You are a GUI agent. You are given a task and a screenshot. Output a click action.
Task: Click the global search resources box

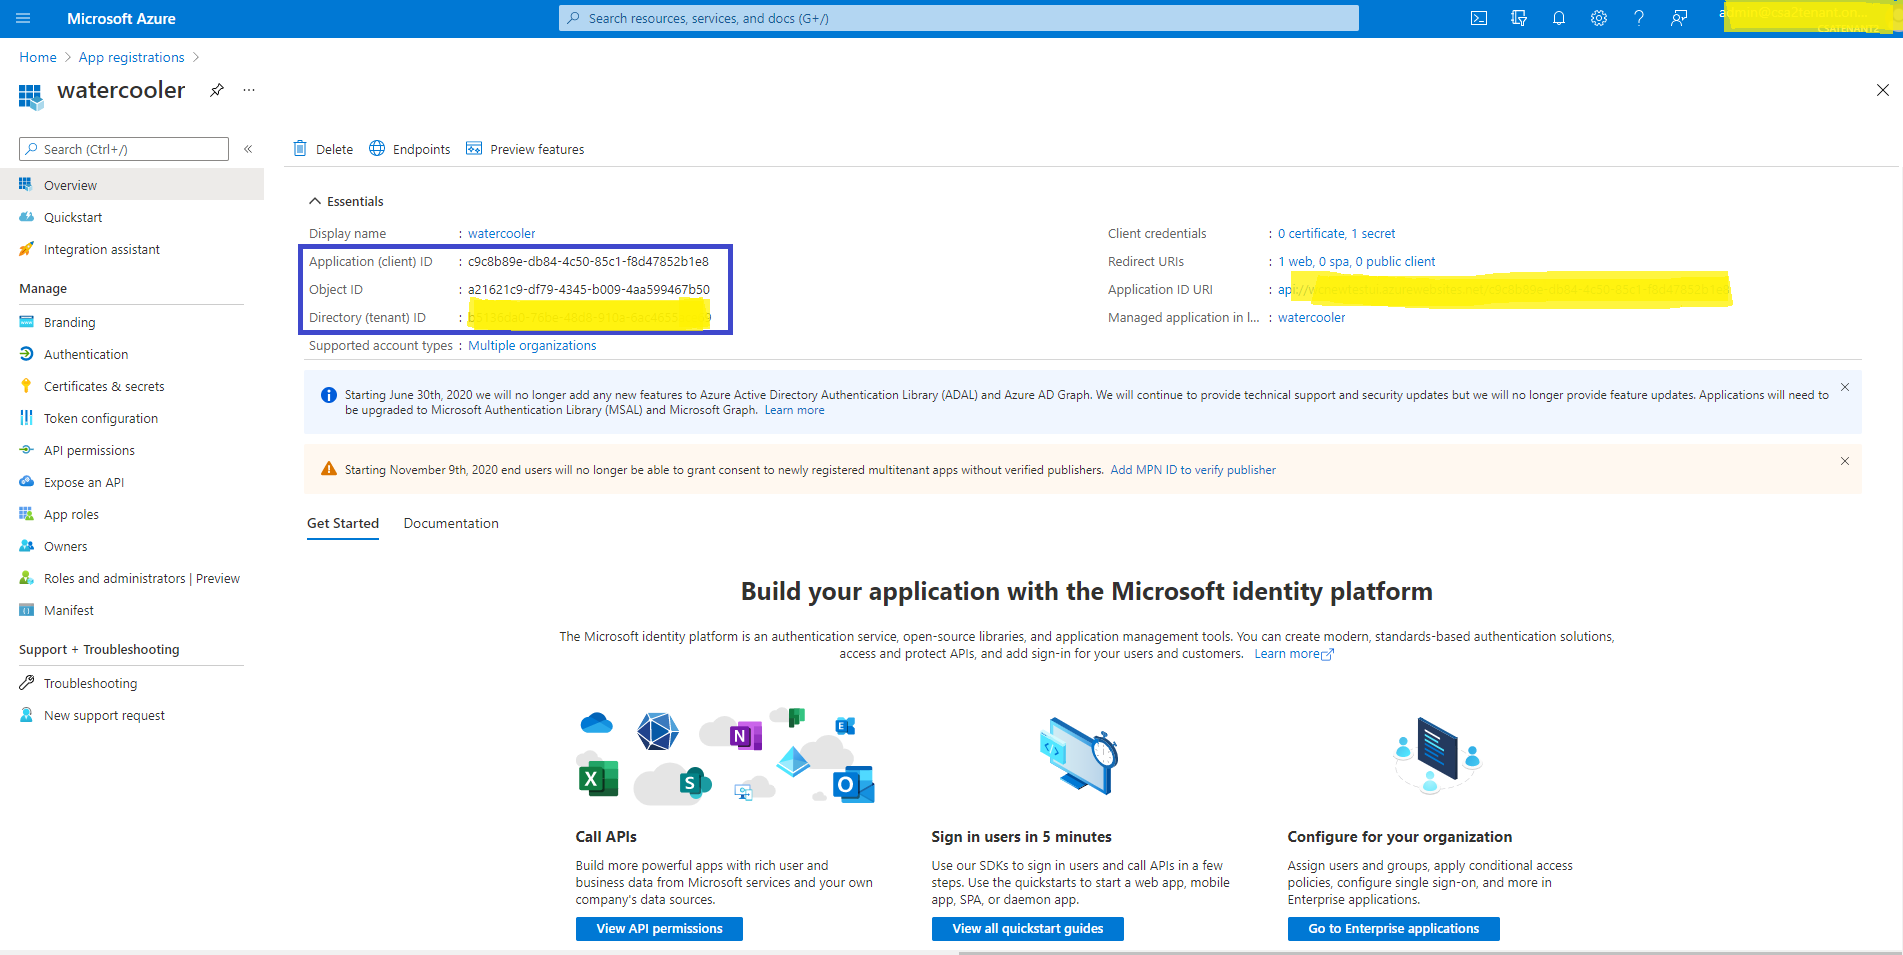coord(958,18)
